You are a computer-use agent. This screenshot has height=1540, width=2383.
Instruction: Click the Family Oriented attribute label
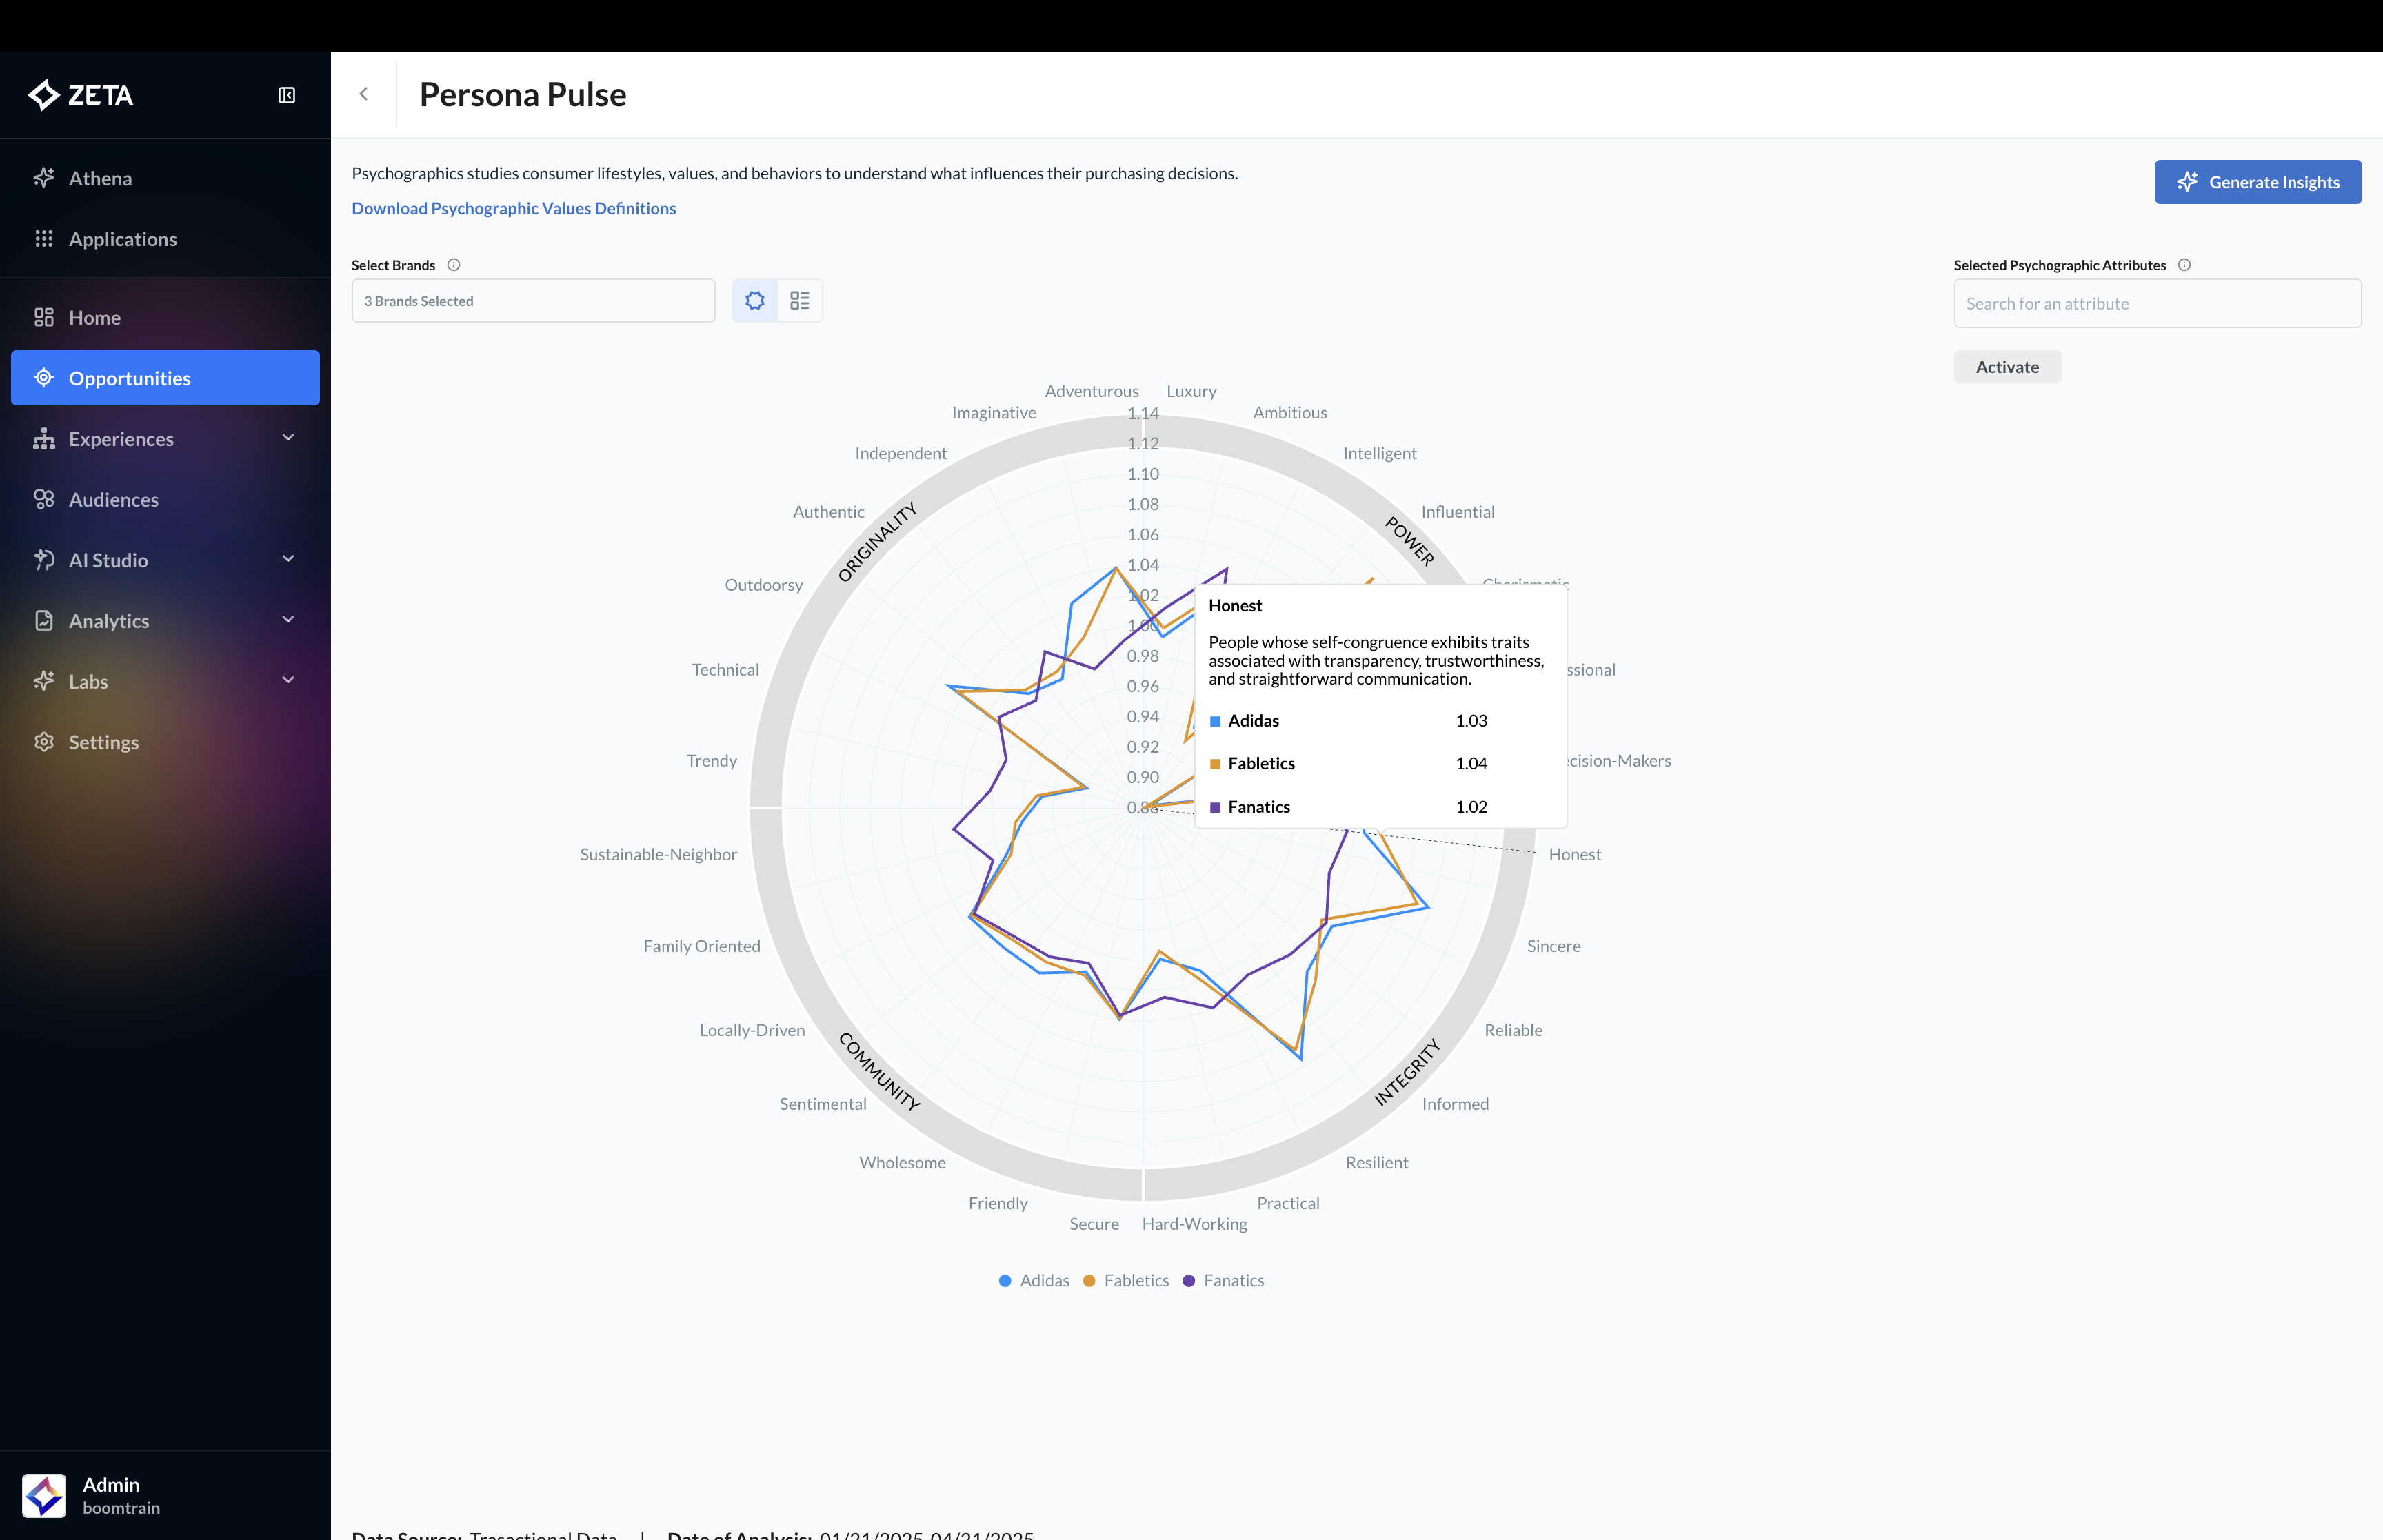701,947
